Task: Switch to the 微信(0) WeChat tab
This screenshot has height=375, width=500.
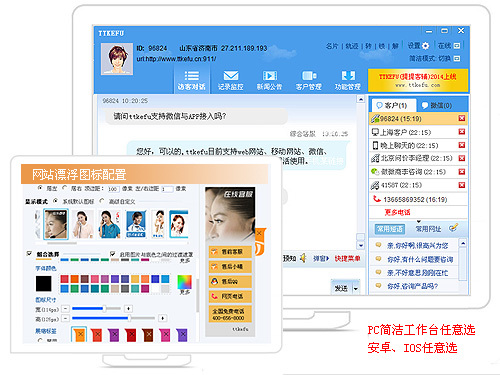Action: coord(437,105)
